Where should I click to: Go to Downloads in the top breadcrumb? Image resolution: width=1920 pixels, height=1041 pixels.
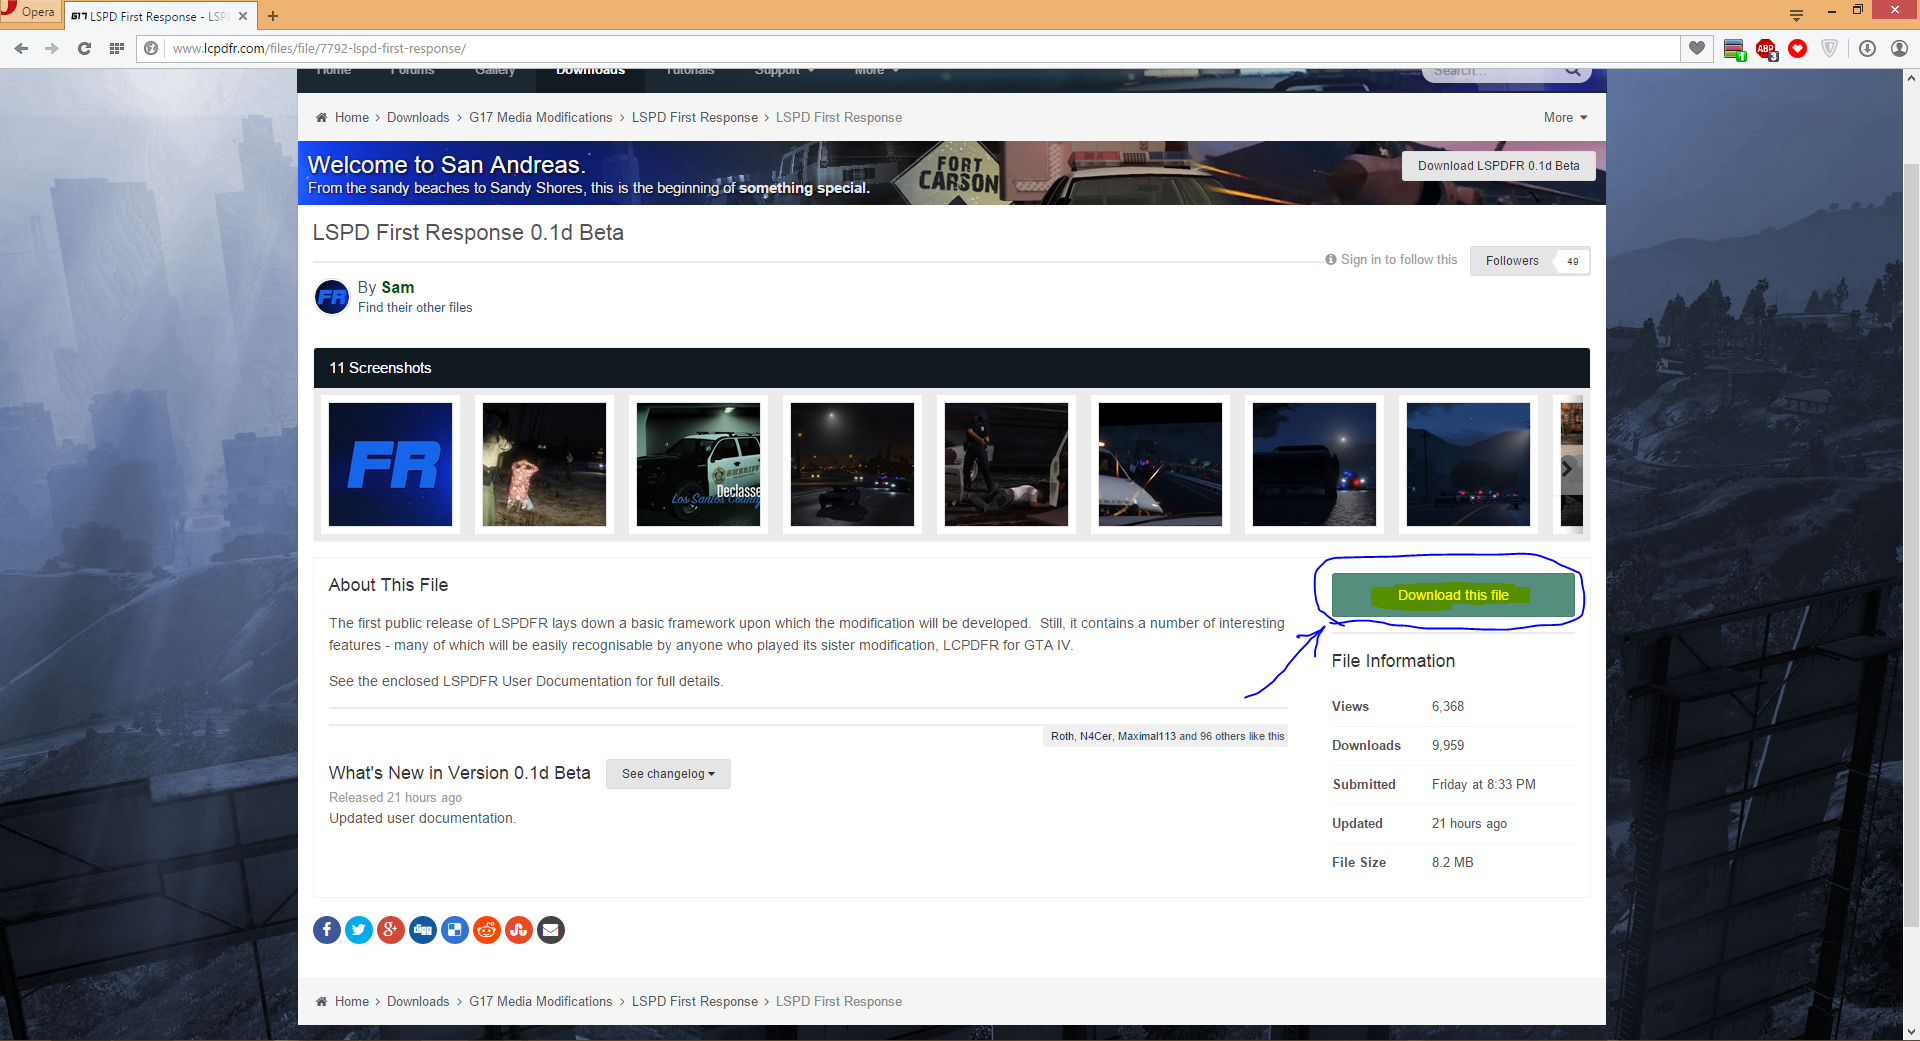418,117
